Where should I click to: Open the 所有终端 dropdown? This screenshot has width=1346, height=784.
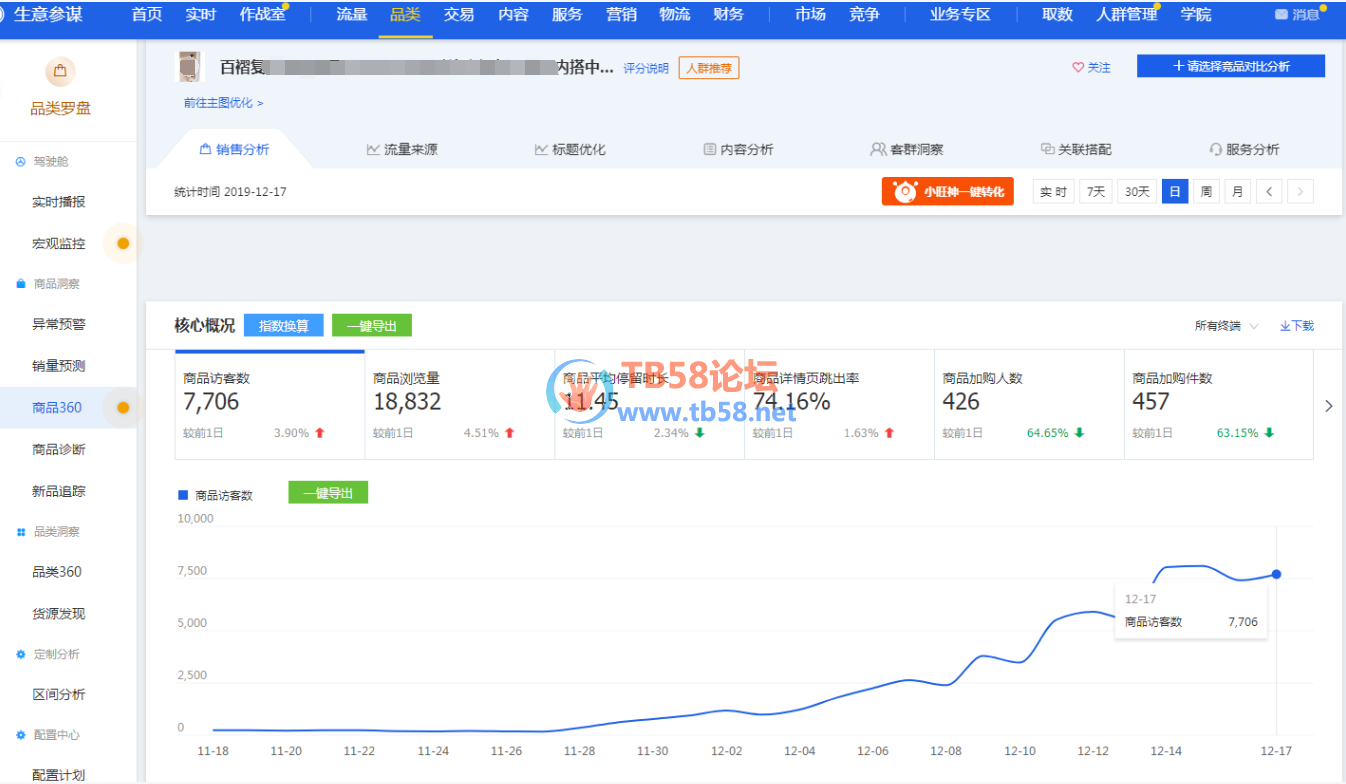point(1226,326)
